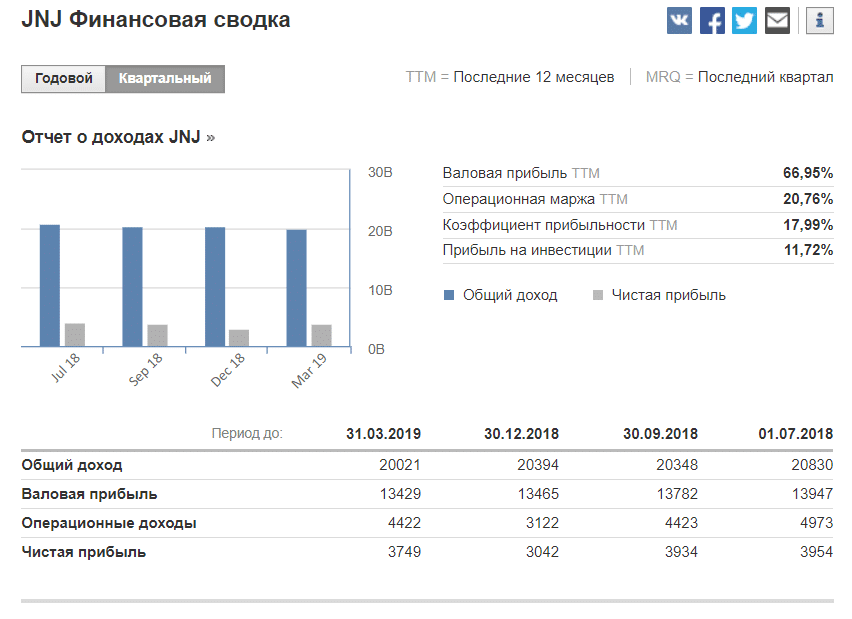The image size is (852, 619).
Task: Click the 17,99% profit ratio value
Action: 808,225
